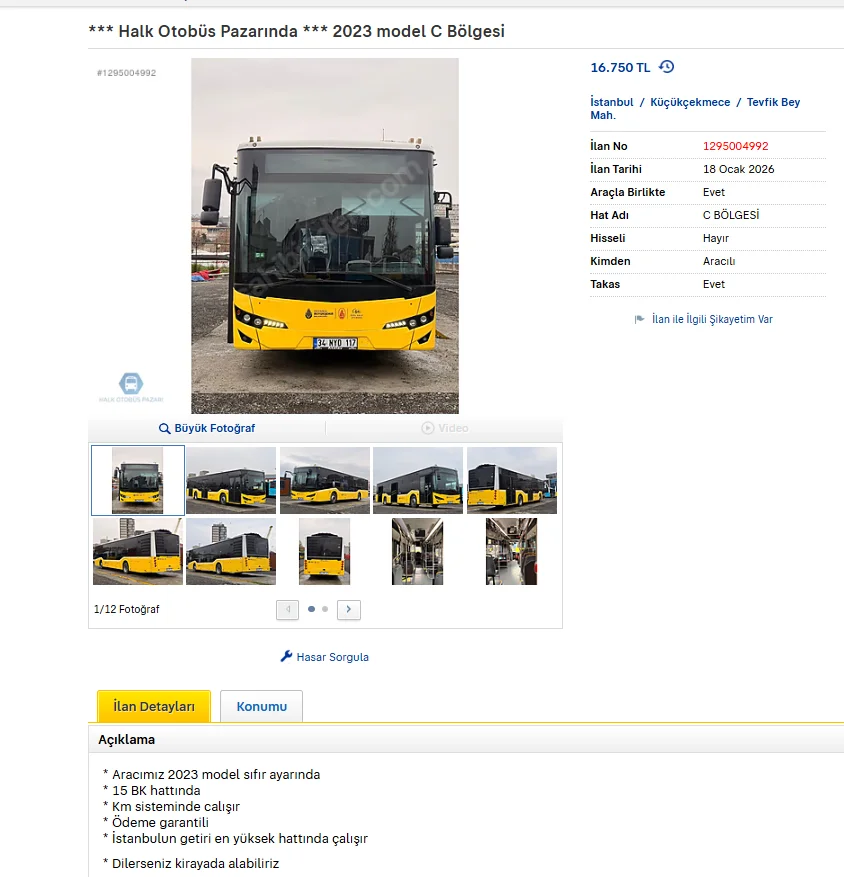Screen dimensions: 844x877
Task: Click the Video play icon
Action: (x=427, y=428)
